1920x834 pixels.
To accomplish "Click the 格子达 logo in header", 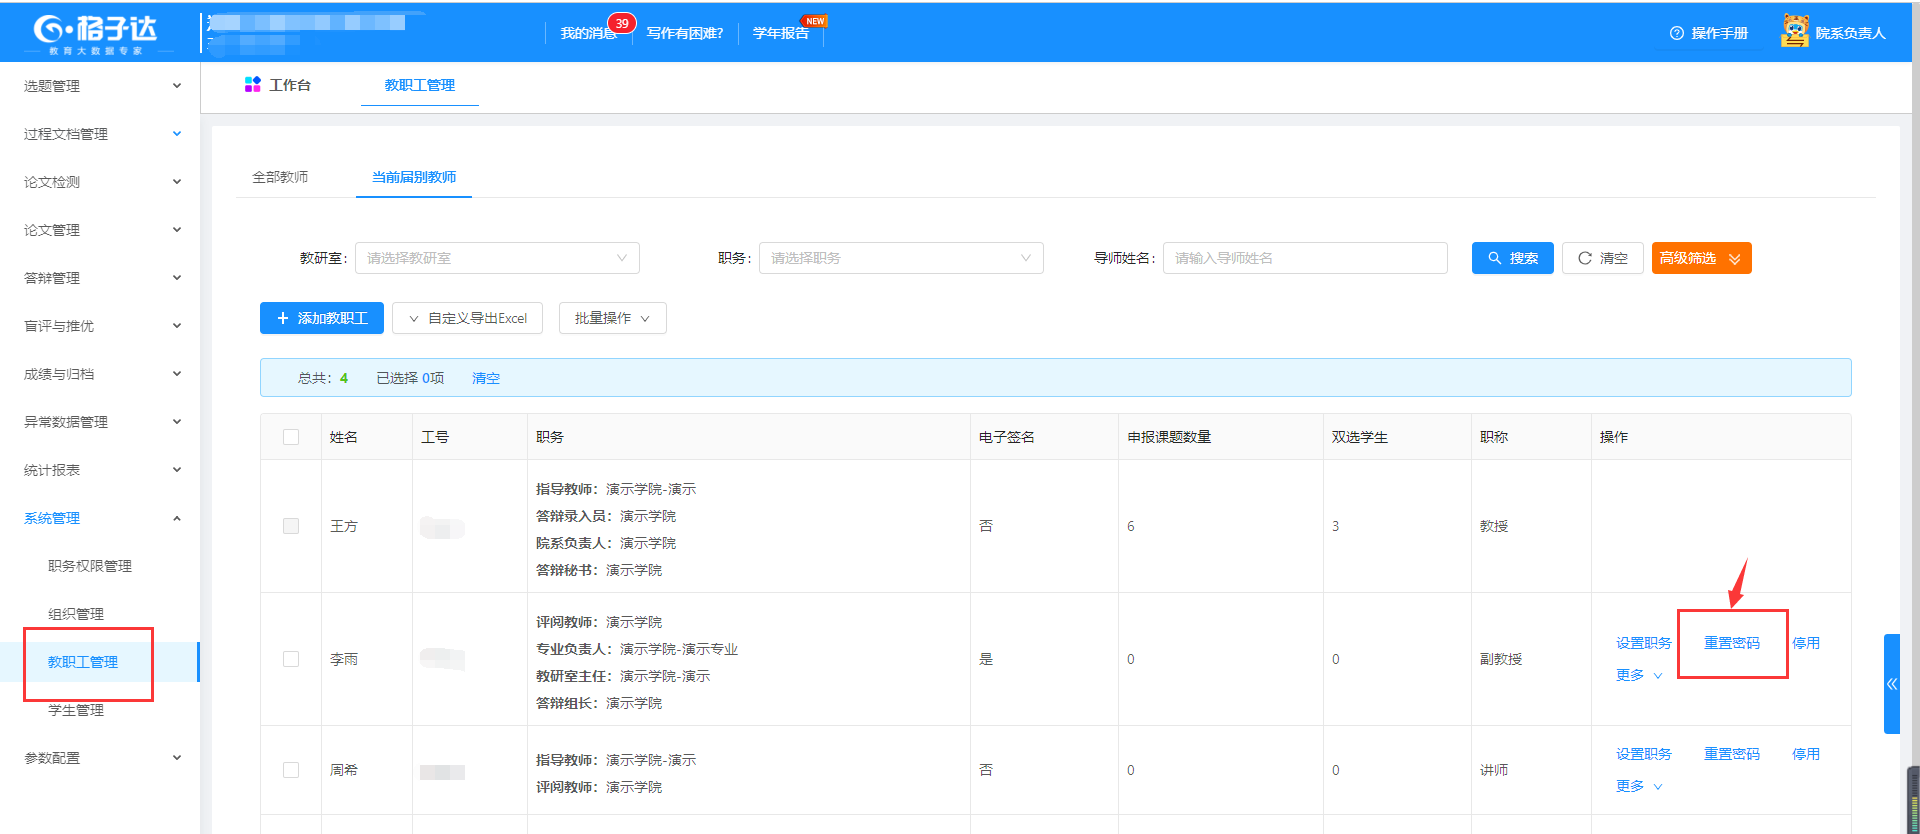I will point(95,32).
